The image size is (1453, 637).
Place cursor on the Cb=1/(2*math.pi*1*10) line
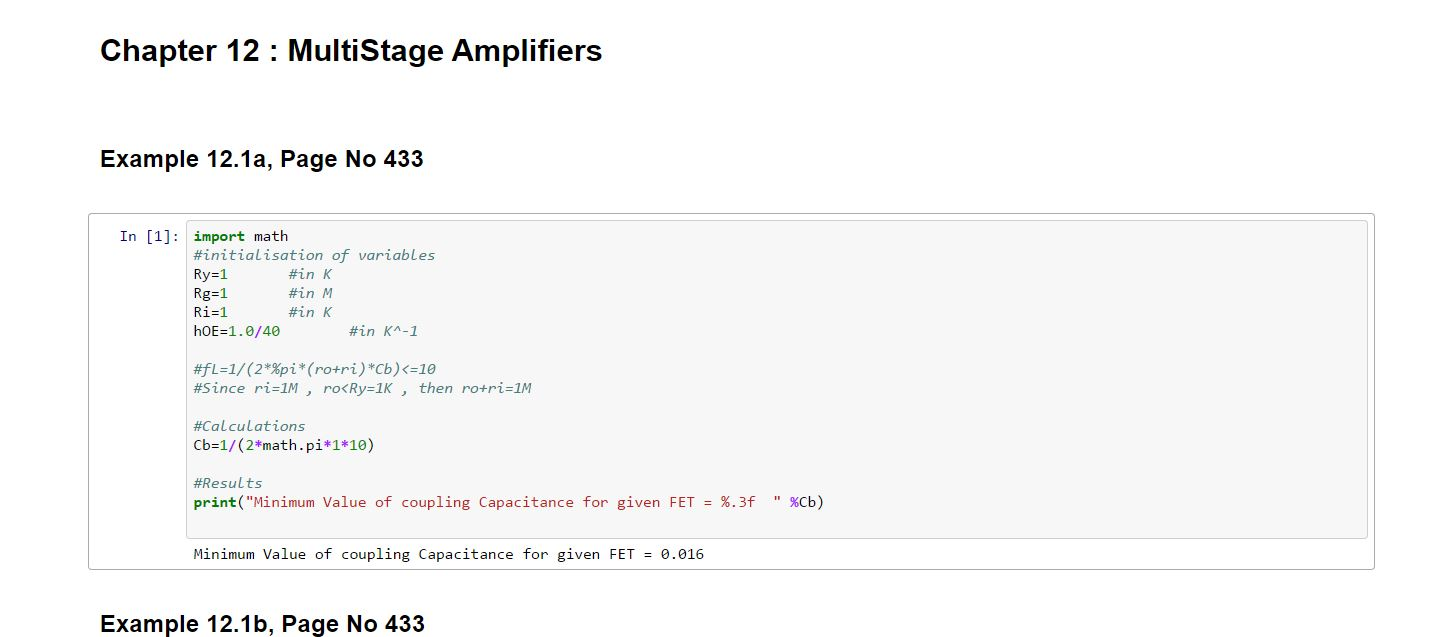pos(284,445)
